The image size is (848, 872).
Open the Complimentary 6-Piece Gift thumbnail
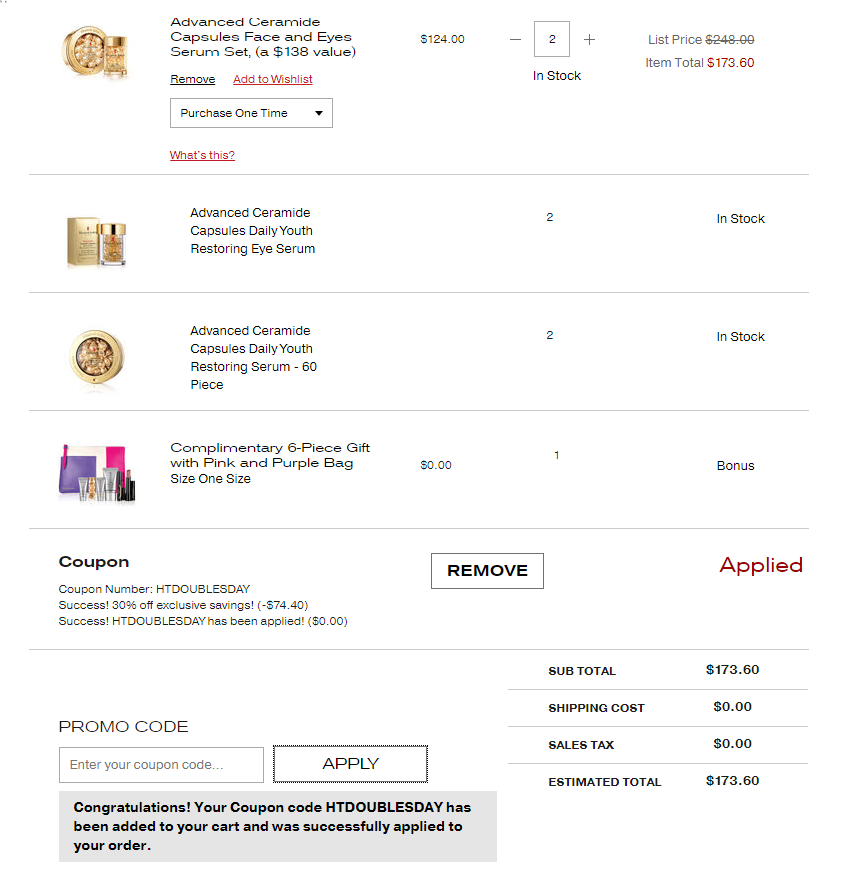(x=97, y=473)
